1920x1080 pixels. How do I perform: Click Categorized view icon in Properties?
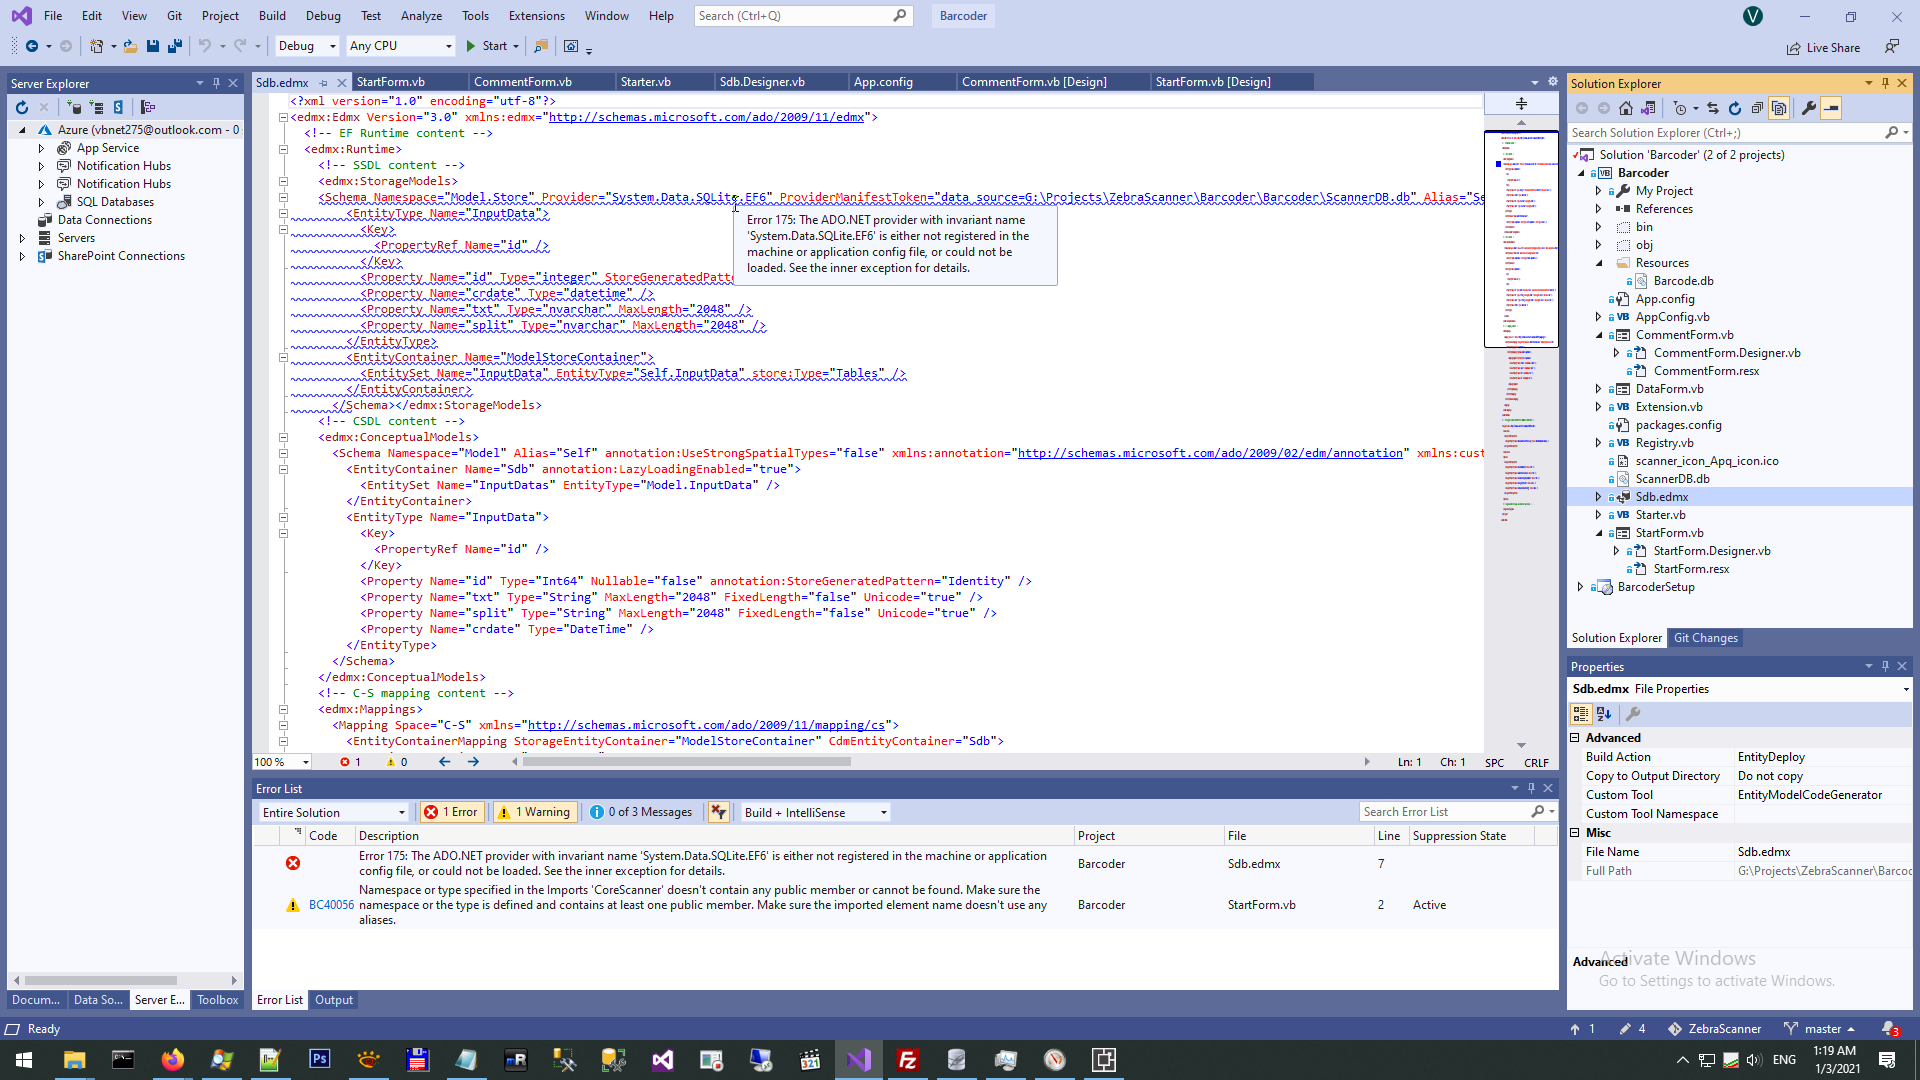tap(1581, 714)
